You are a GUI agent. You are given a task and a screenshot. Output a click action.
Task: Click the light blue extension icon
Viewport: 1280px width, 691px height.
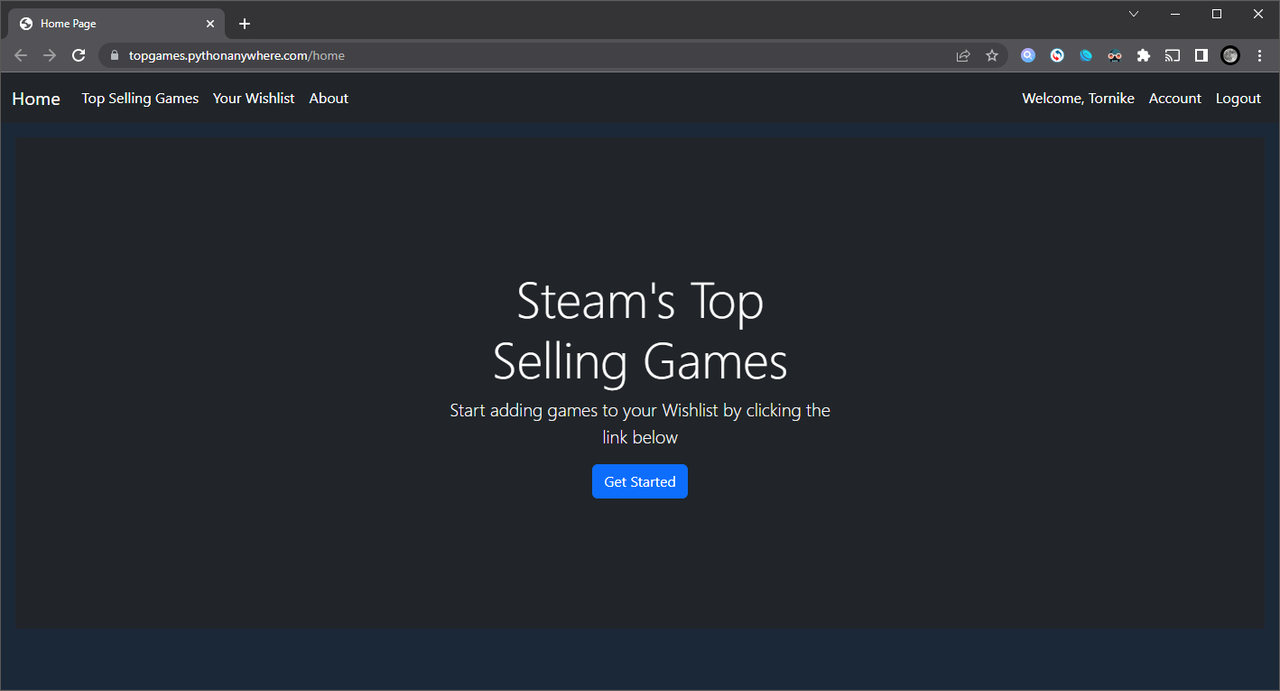[x=1086, y=56]
